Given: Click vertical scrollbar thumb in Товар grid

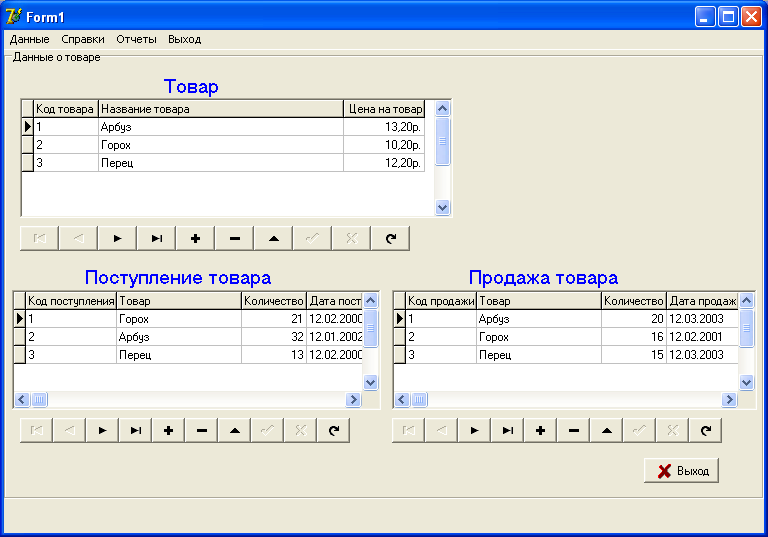Looking at the screenshot, I should coord(443,141).
